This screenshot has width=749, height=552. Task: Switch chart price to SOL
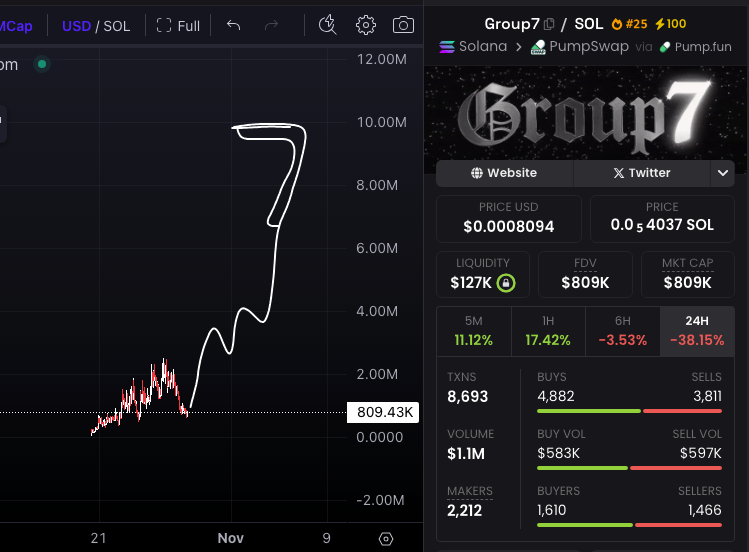point(117,26)
